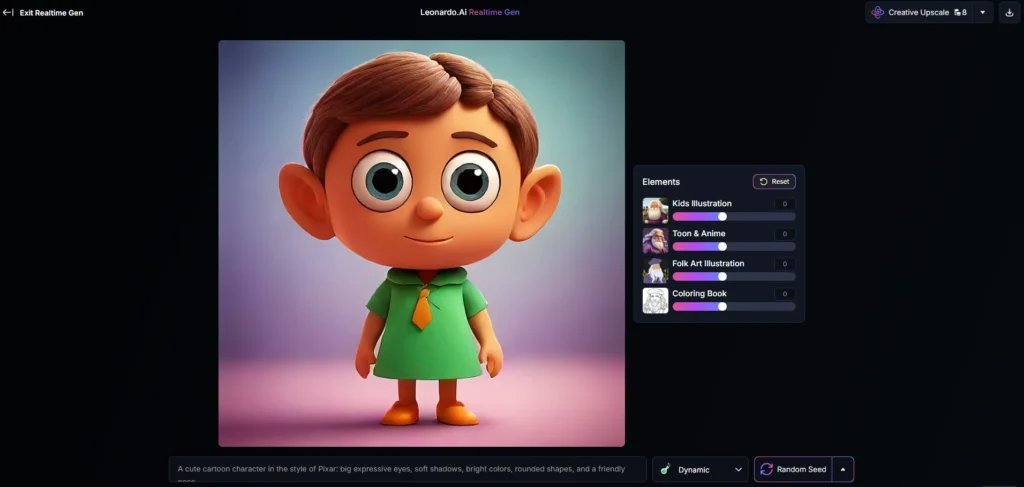Click the Reset elements button
Image resolution: width=1024 pixels, height=487 pixels.
[774, 181]
